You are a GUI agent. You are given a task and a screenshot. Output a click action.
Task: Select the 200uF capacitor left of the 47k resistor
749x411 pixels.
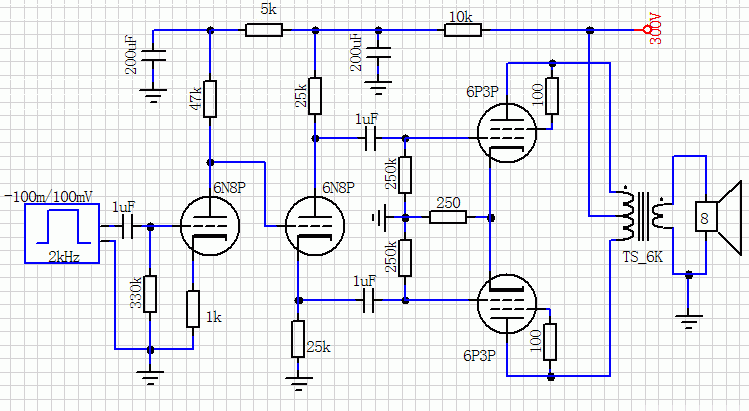pos(152,56)
